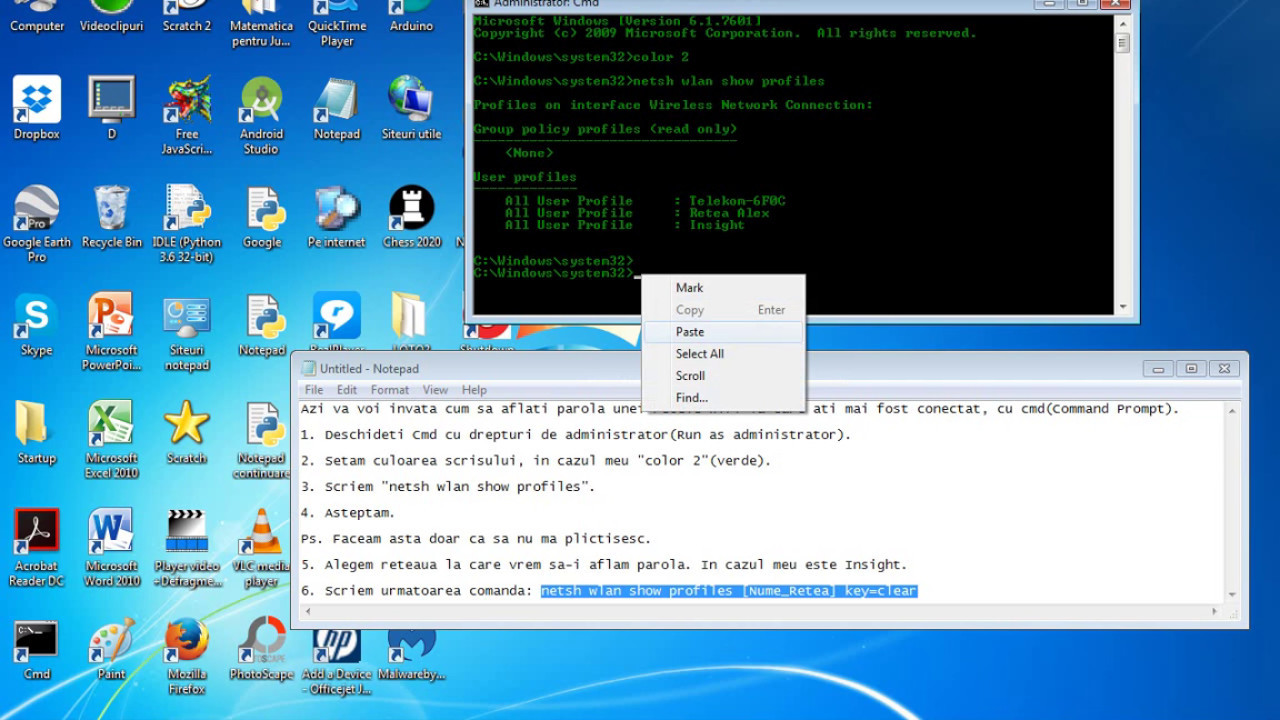Launch Acrobat Reader DC
The image size is (1280, 720).
click(x=37, y=547)
